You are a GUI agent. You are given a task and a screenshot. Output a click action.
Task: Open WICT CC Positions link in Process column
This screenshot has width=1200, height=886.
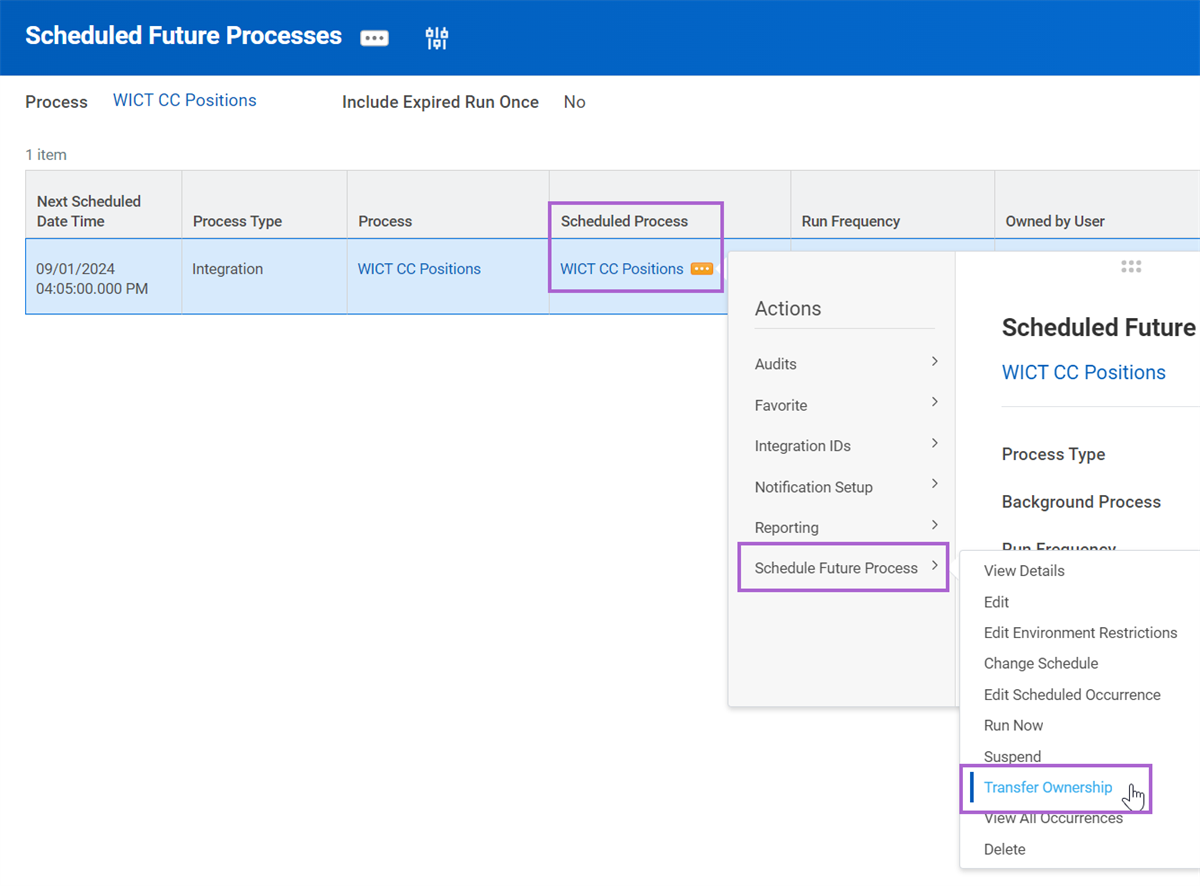coord(419,269)
